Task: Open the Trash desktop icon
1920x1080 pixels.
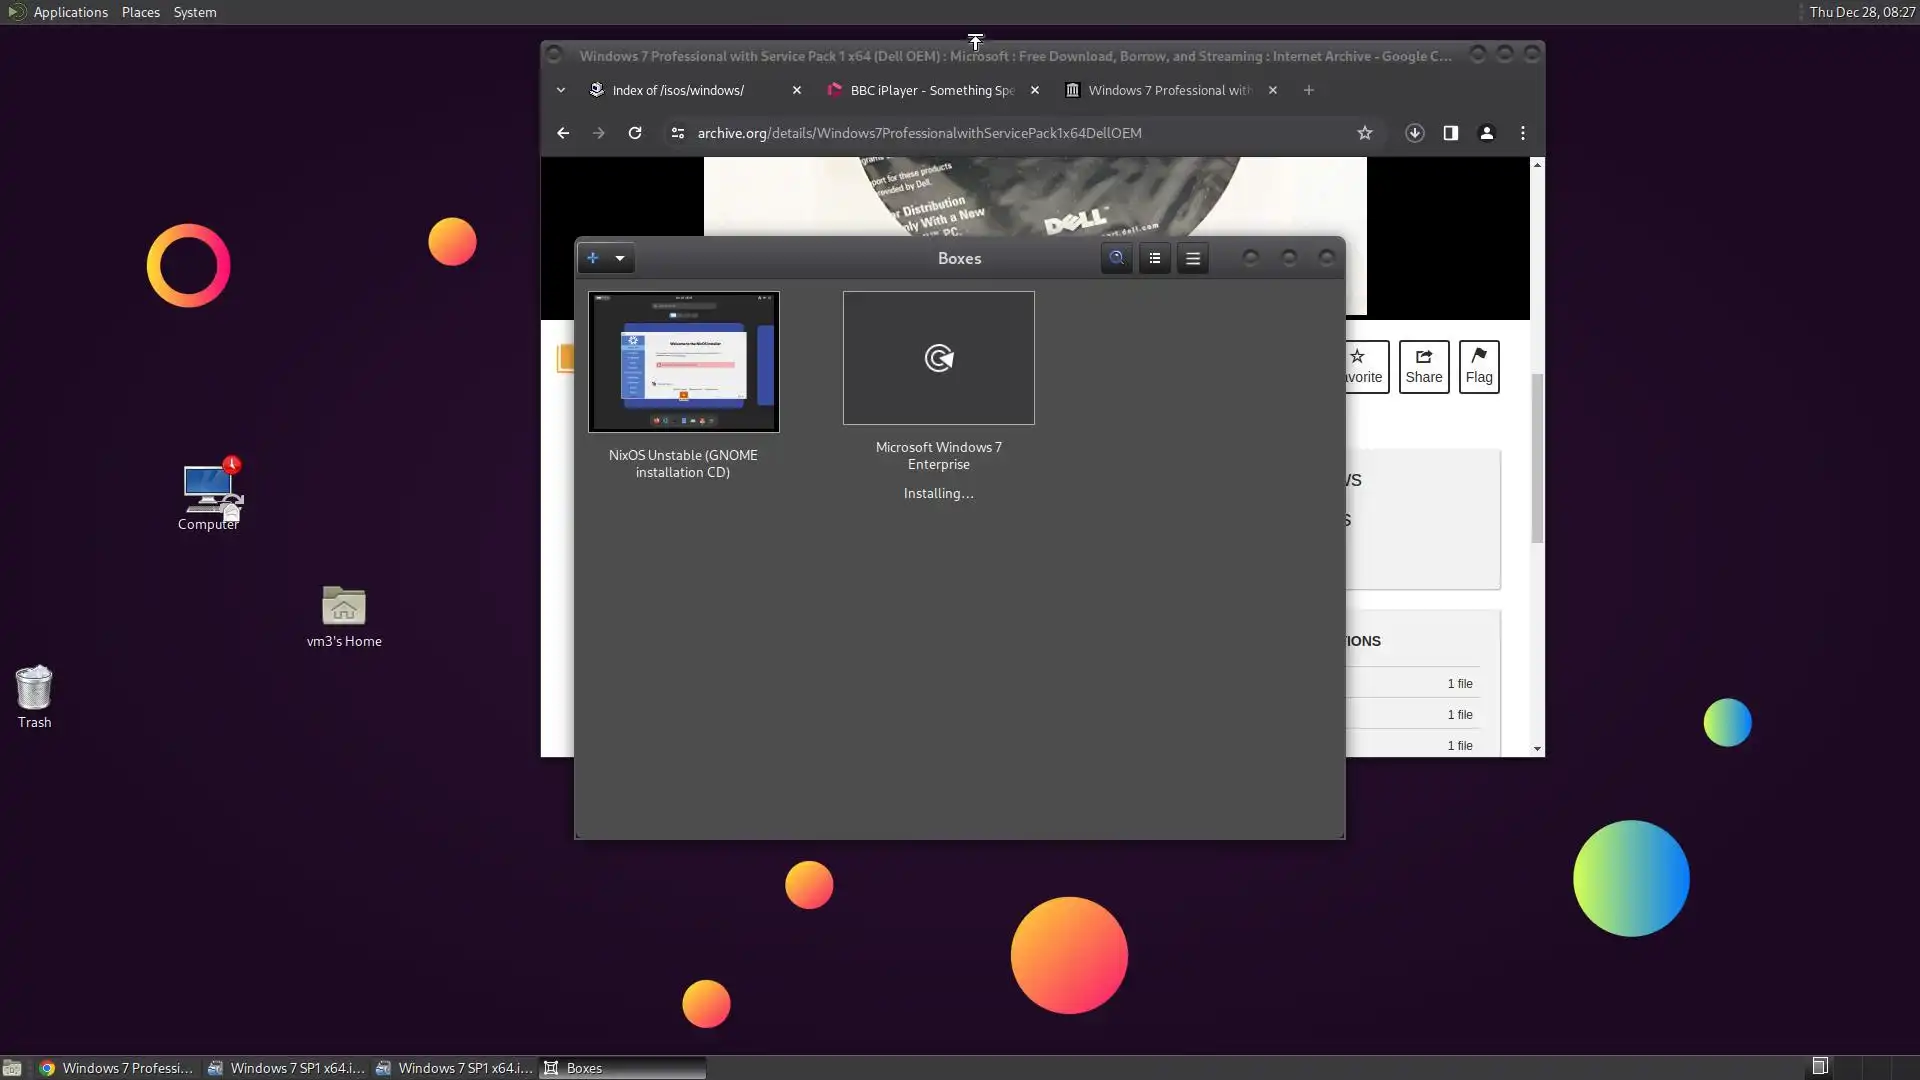Action: click(34, 690)
